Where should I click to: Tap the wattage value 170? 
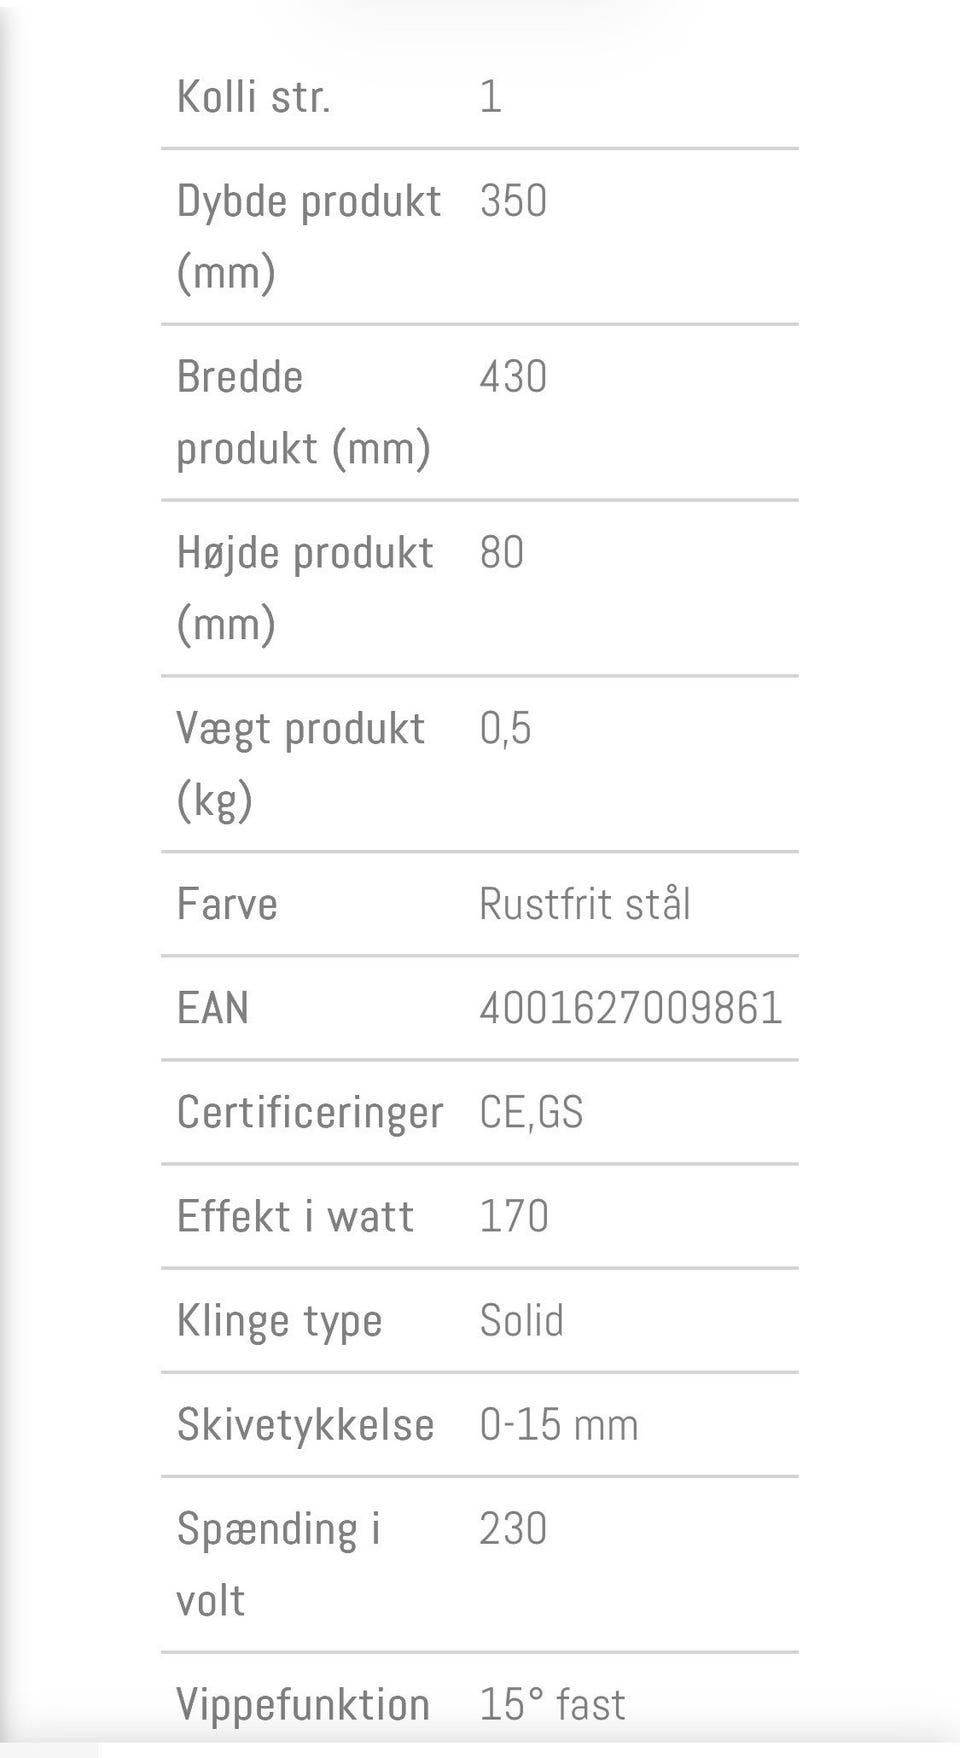(x=514, y=1216)
